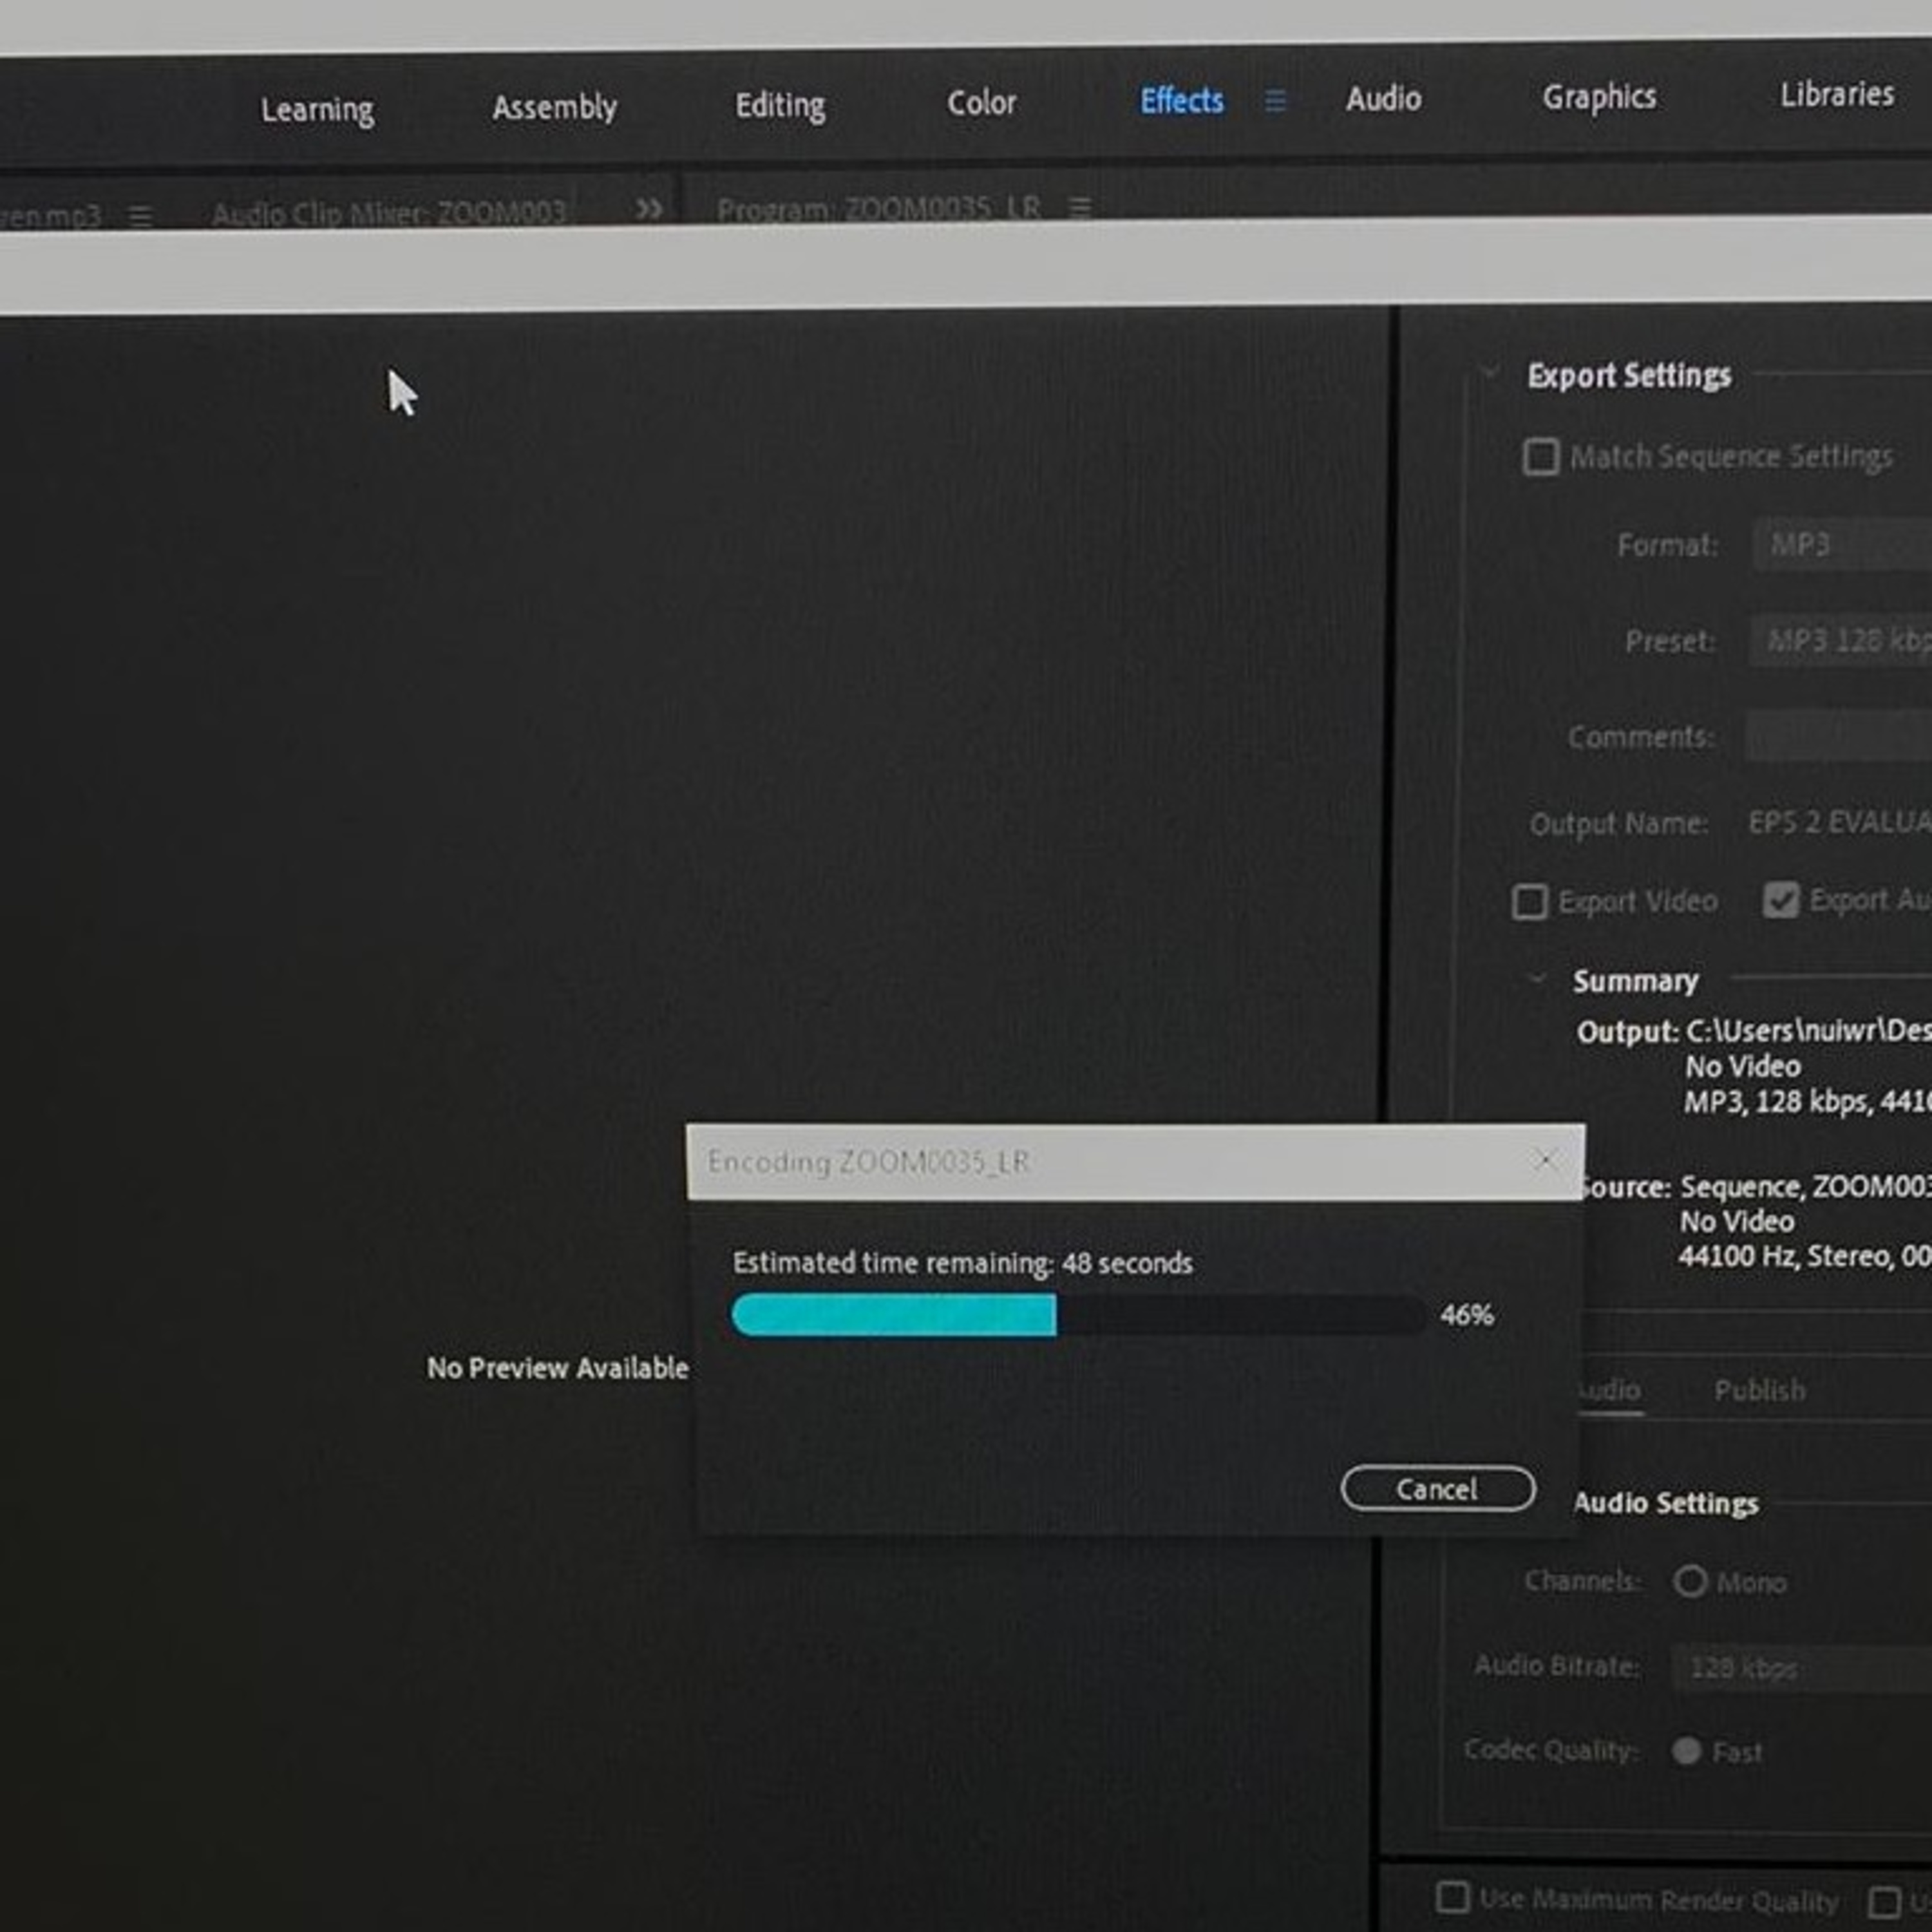Close the Encoding ZOOM0035_LR dialog
1932x1932 pixels.
(1545, 1160)
